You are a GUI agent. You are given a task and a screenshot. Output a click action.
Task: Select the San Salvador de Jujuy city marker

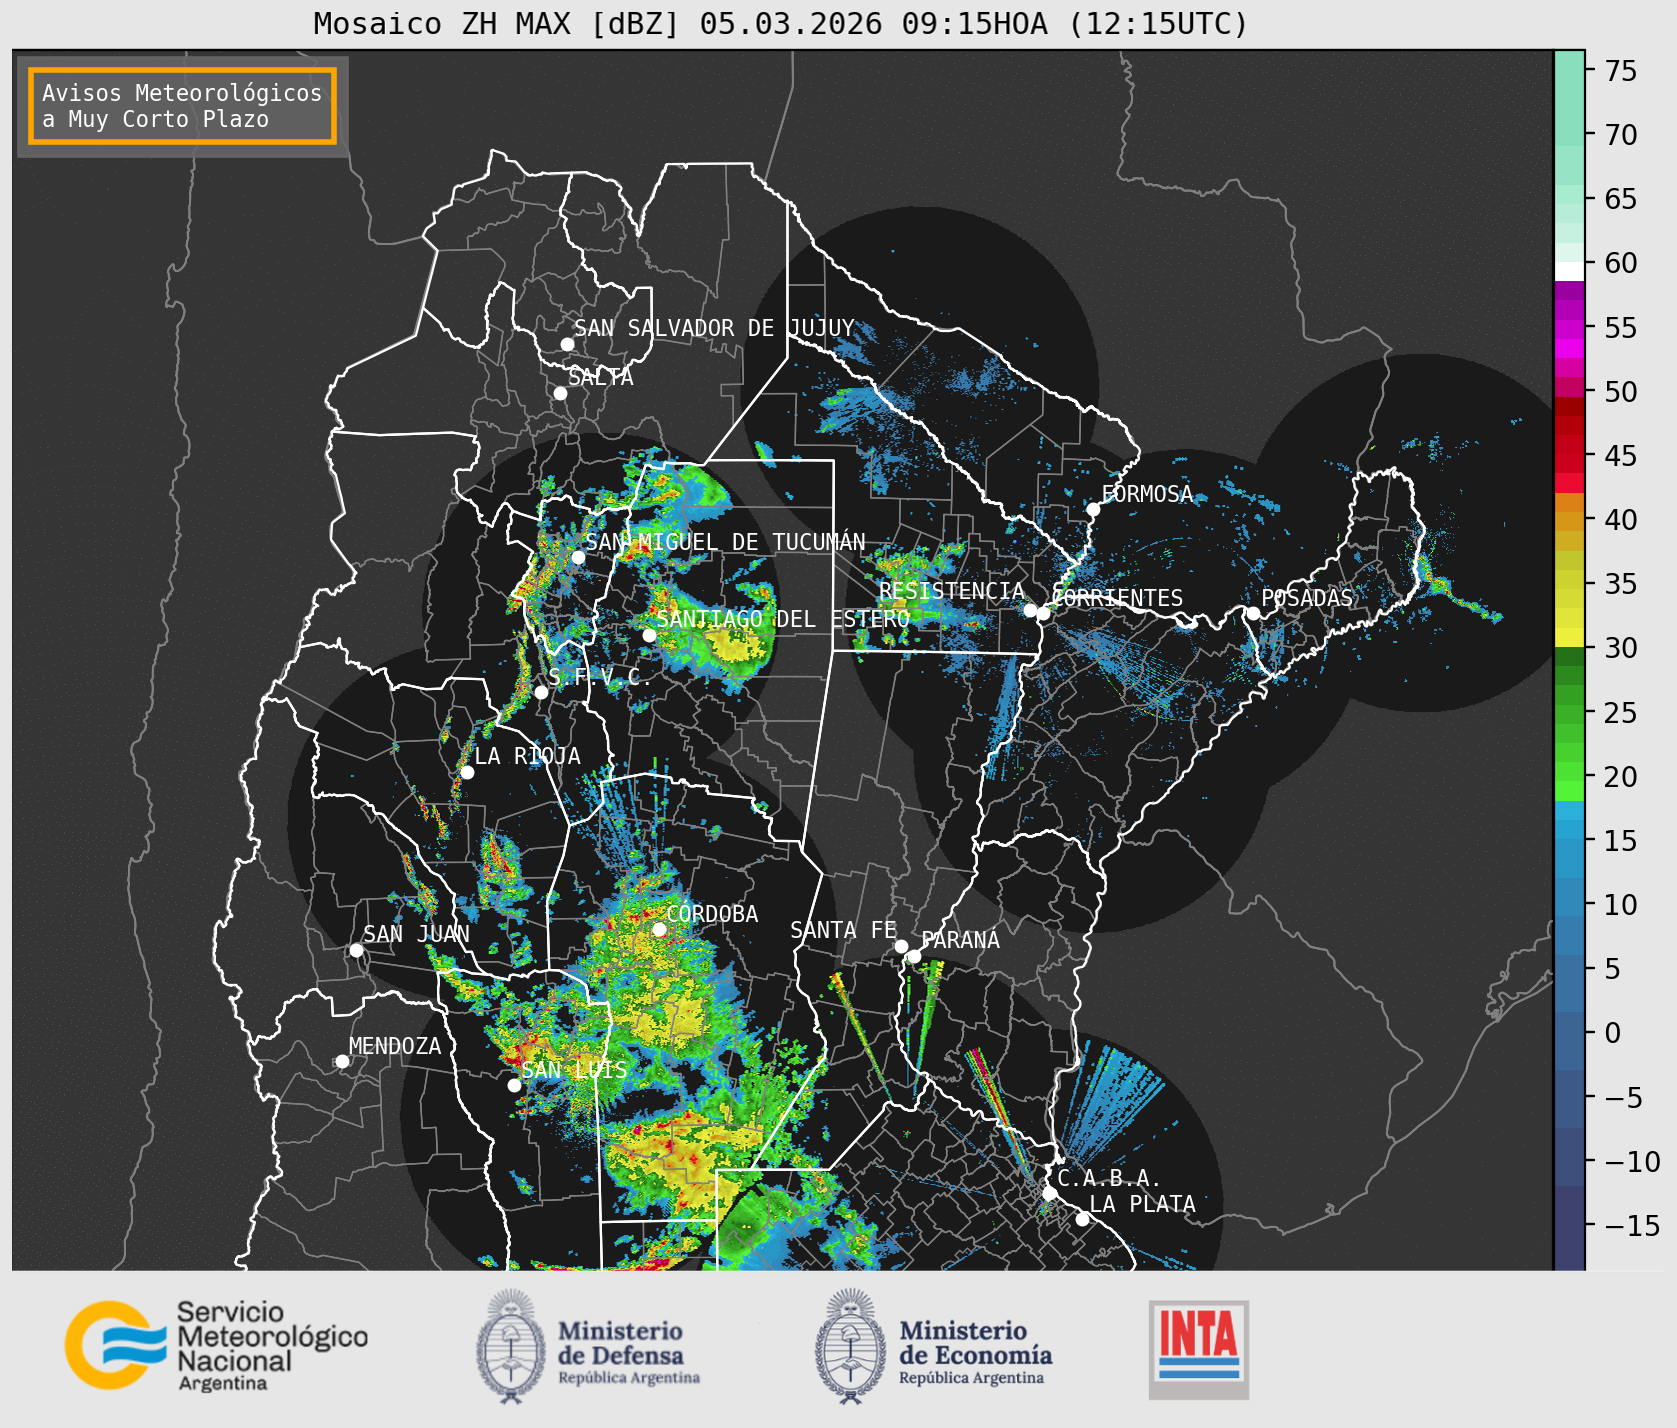pyautogui.click(x=567, y=344)
